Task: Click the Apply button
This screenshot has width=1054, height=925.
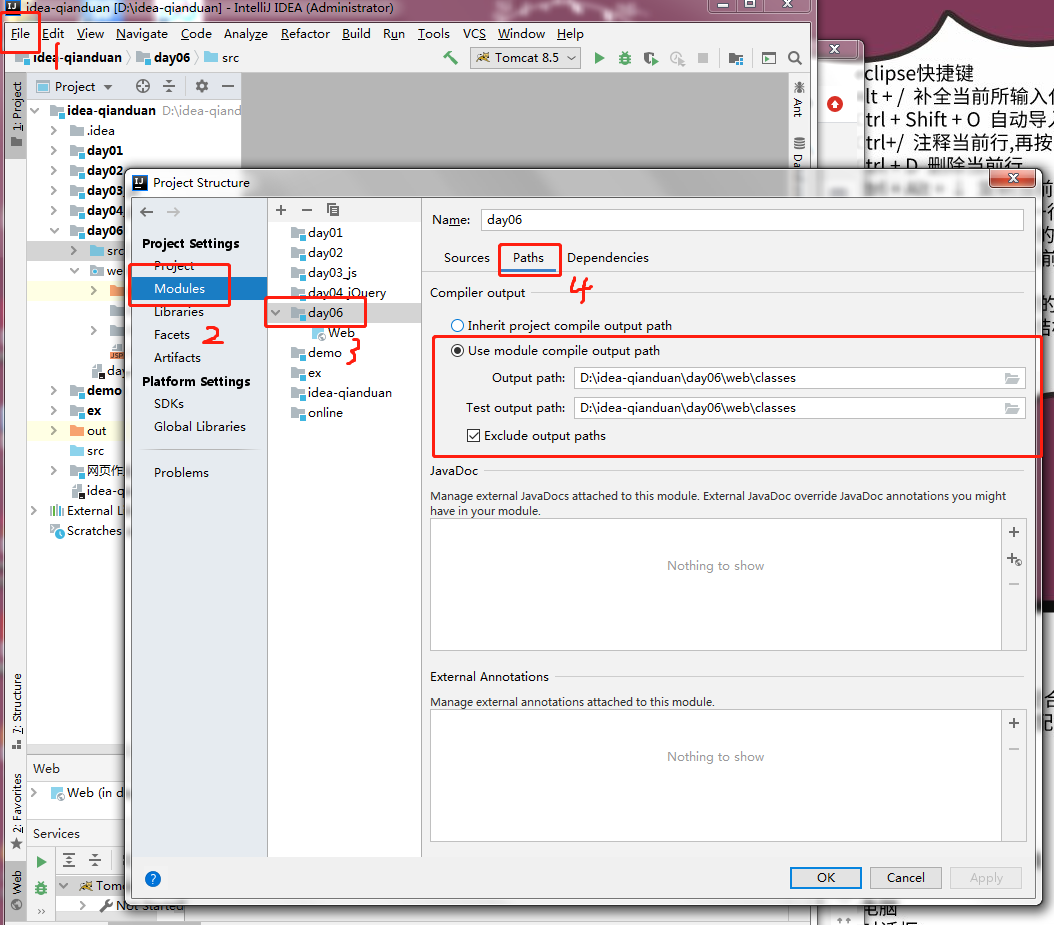Action: pyautogui.click(x=986, y=878)
